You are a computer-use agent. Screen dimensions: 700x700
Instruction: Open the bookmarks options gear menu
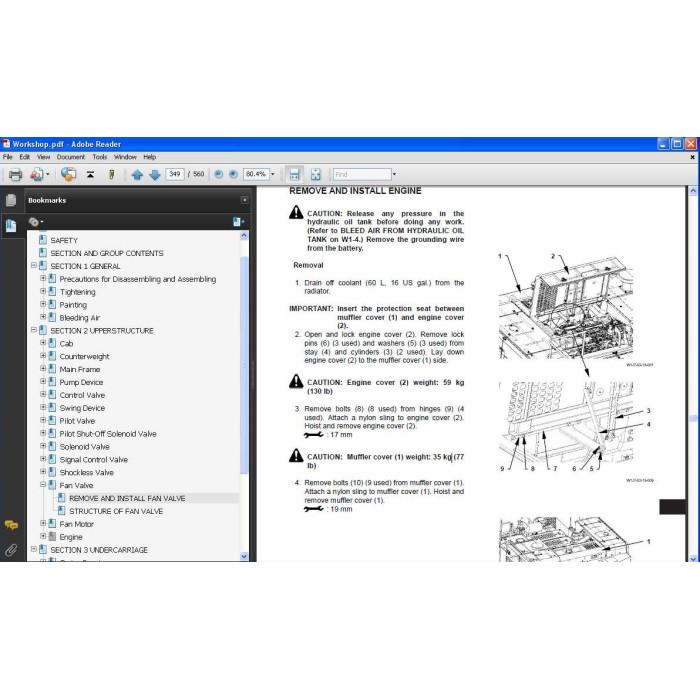[36, 222]
